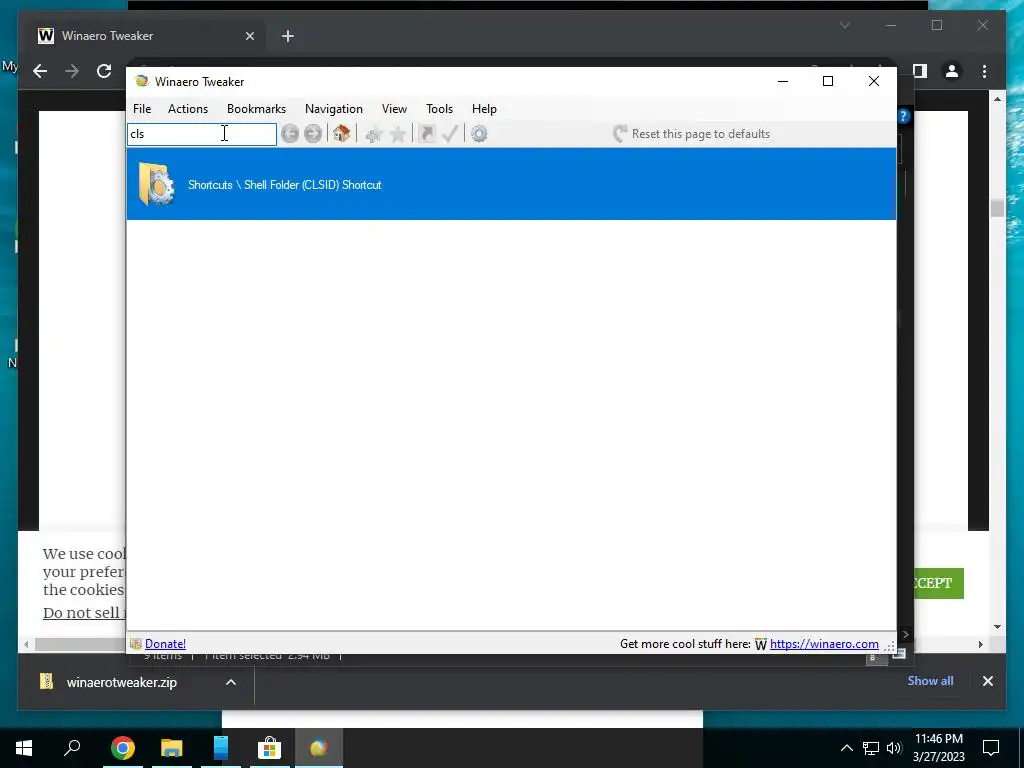Add bookmark with the plus-star icon
Viewport: 1024px width, 768px height.
374,135
